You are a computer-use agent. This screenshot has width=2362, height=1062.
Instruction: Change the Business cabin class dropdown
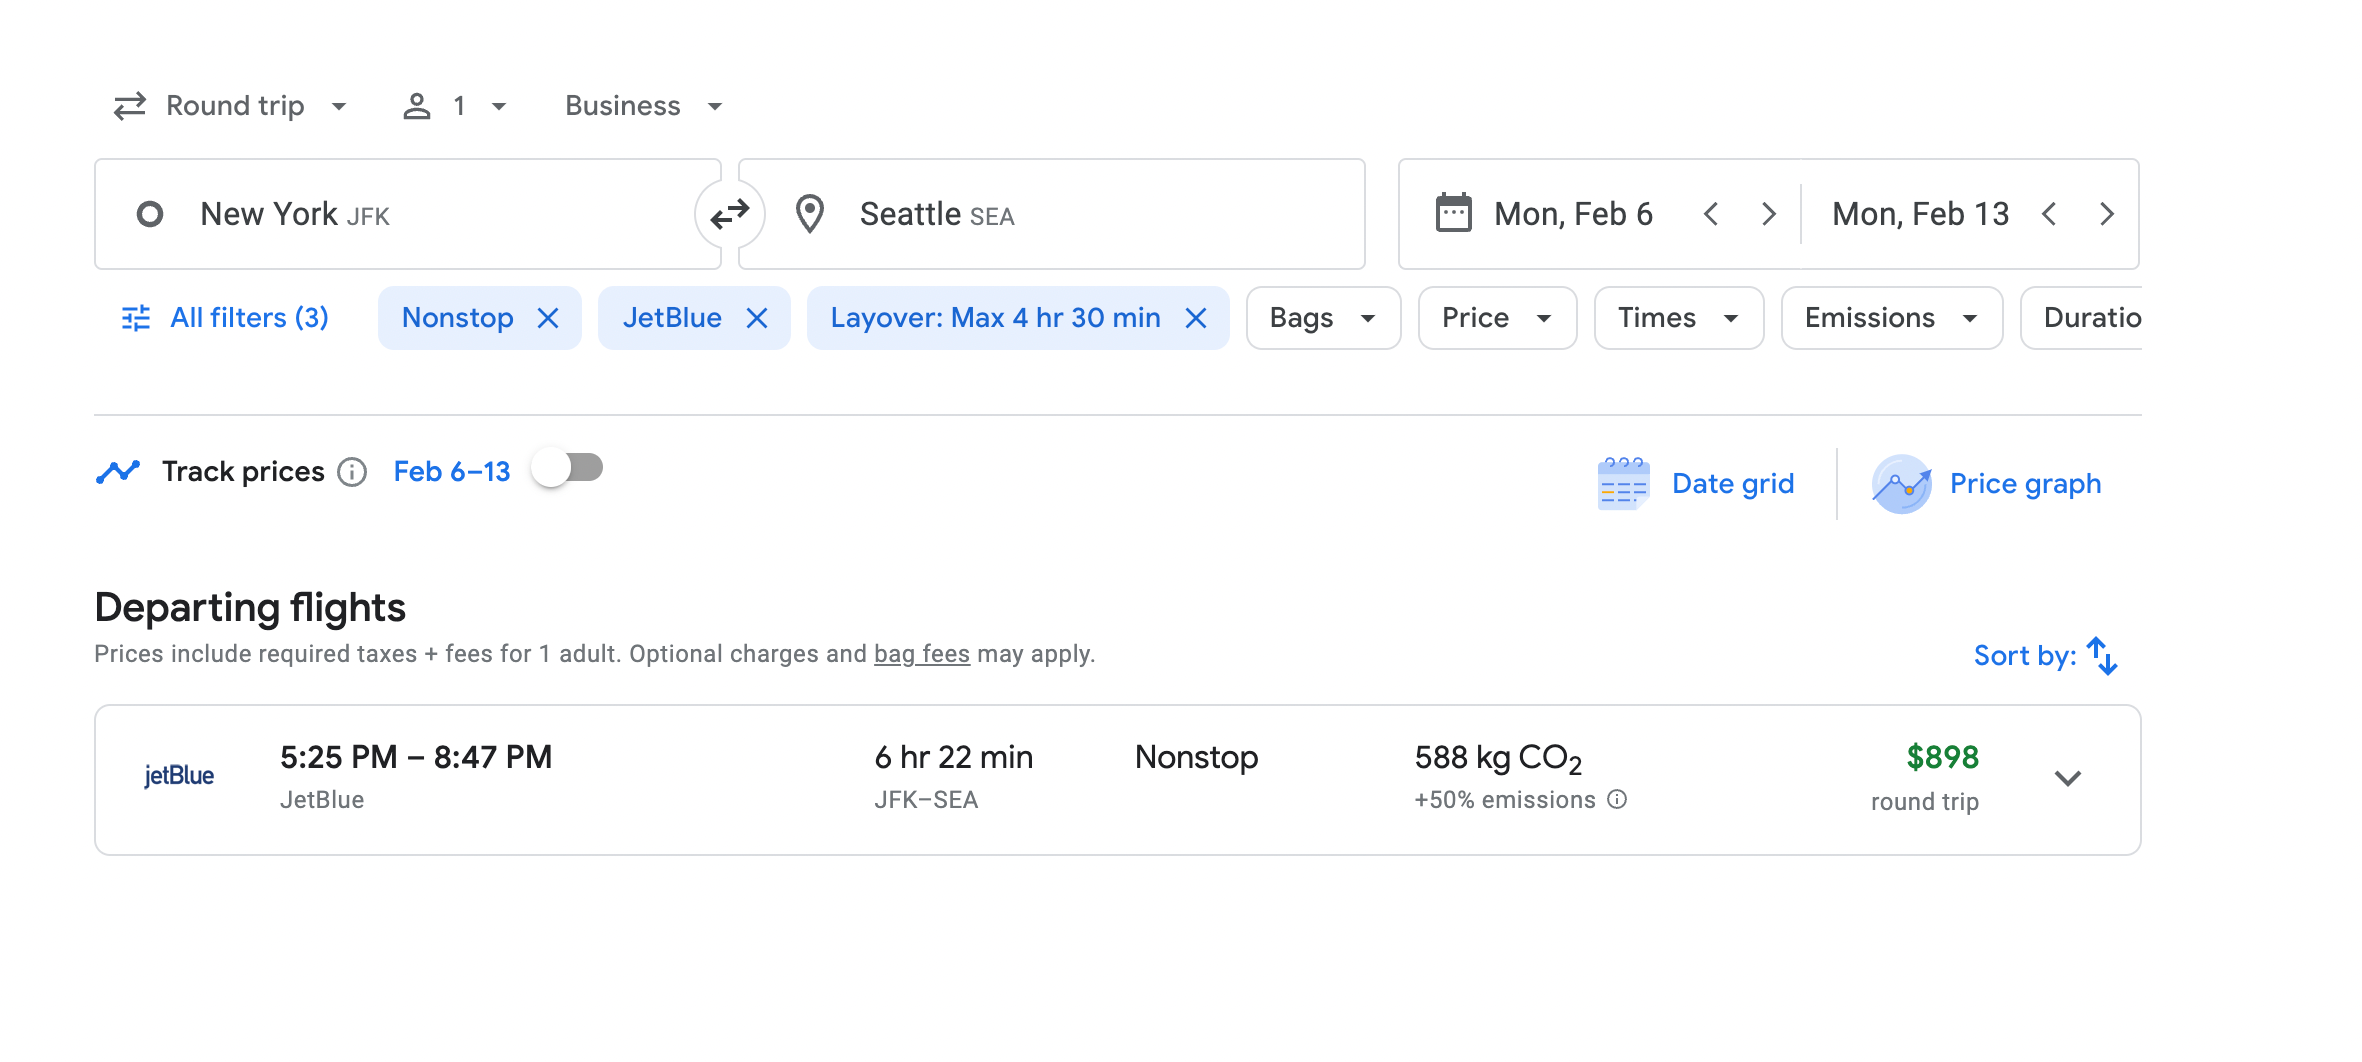(x=643, y=106)
